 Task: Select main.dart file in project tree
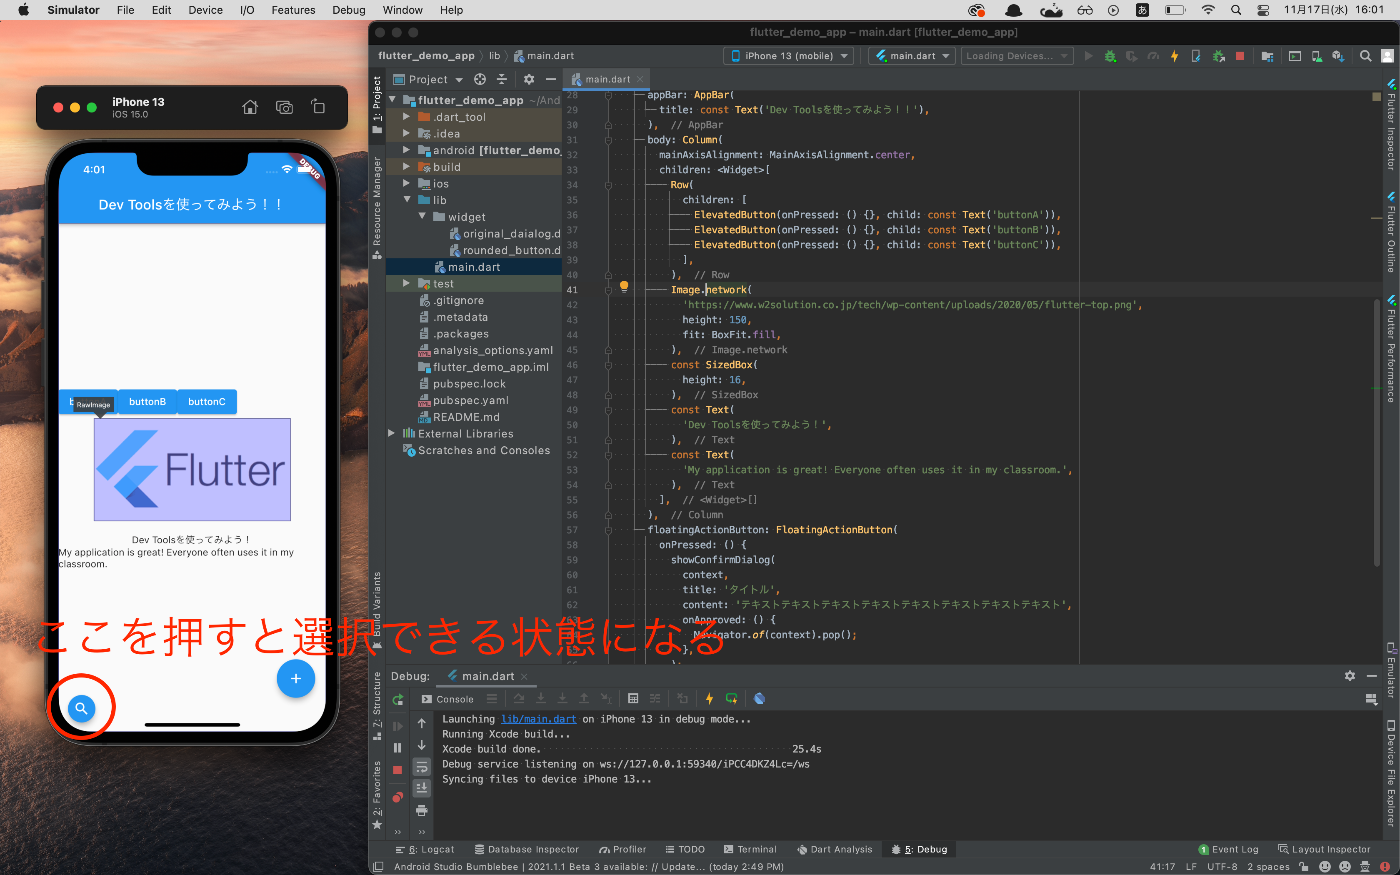tap(474, 267)
